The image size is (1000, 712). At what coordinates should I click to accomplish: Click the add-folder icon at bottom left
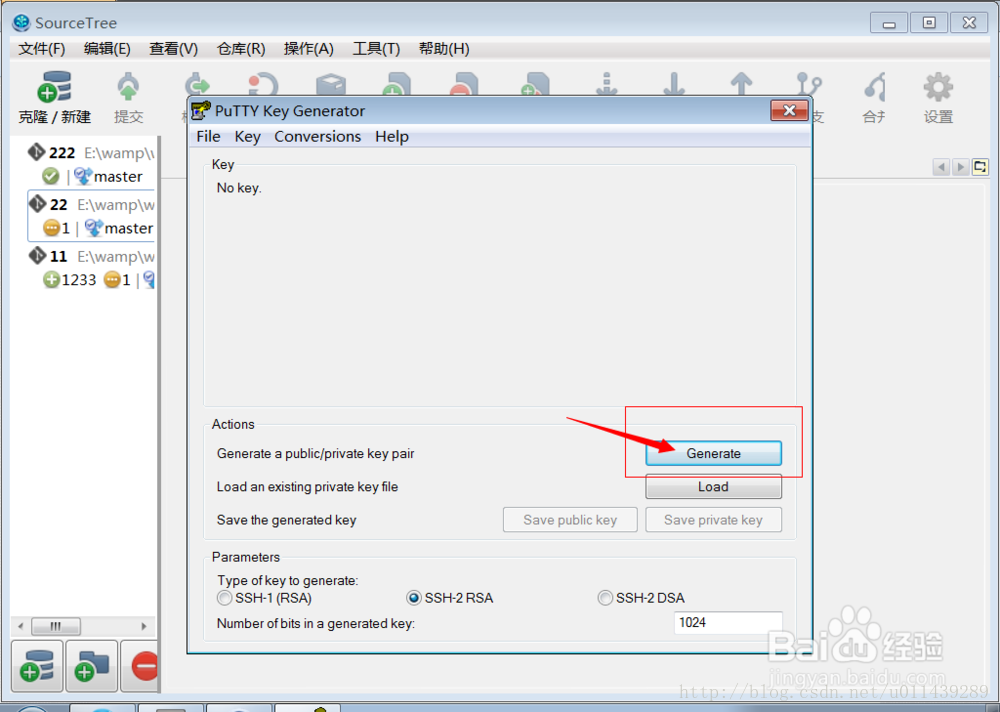(x=92, y=666)
